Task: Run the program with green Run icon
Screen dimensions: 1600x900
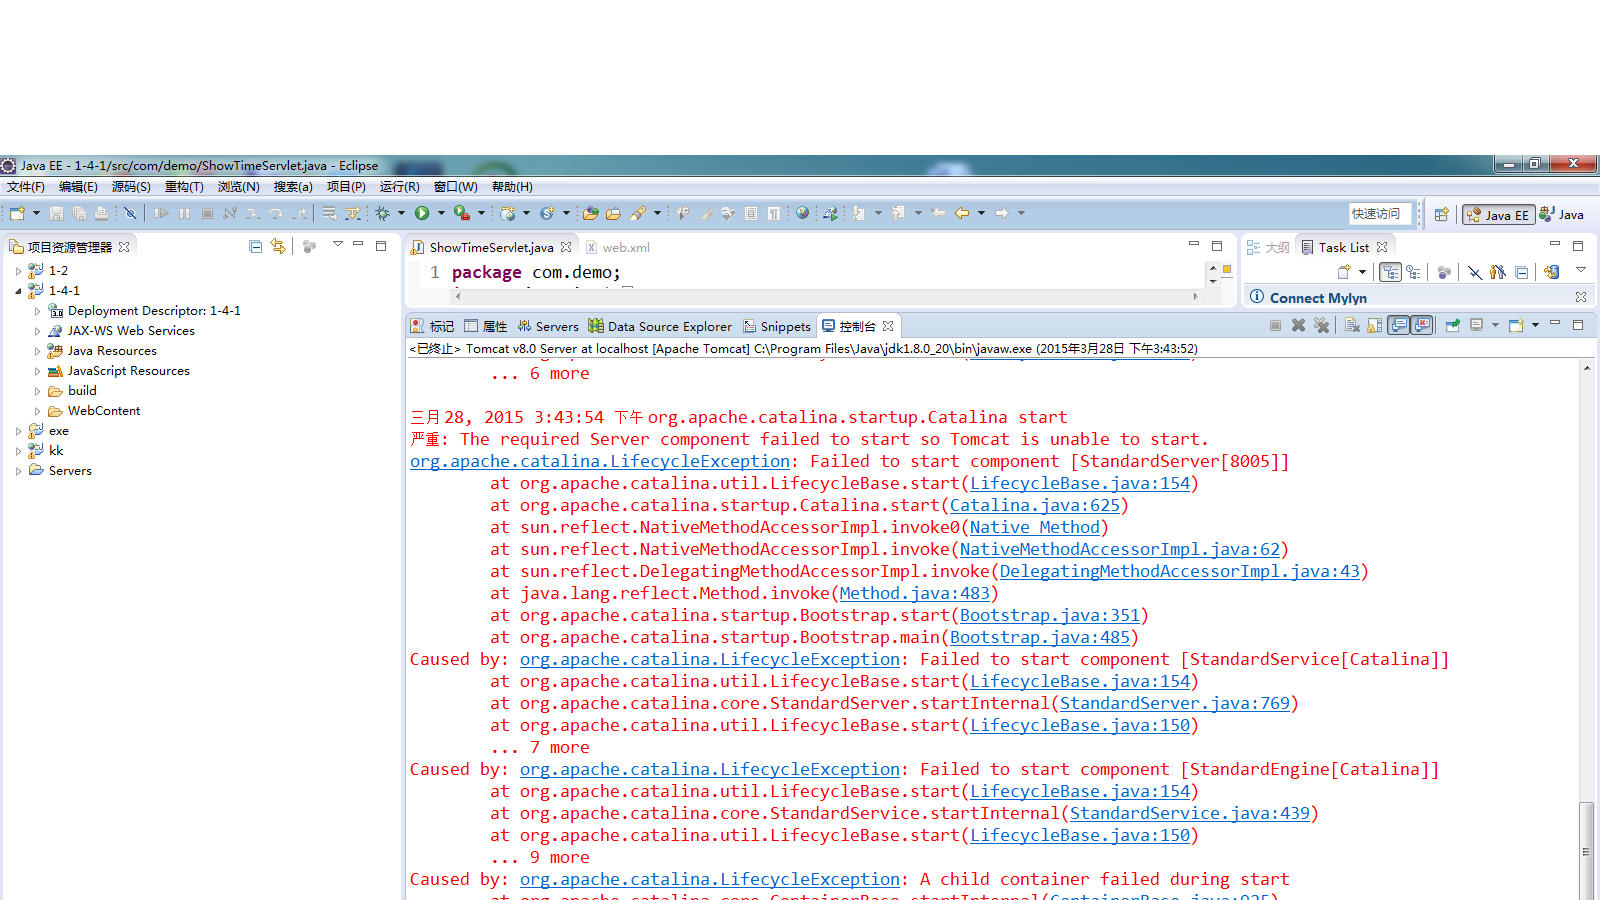Action: point(422,213)
